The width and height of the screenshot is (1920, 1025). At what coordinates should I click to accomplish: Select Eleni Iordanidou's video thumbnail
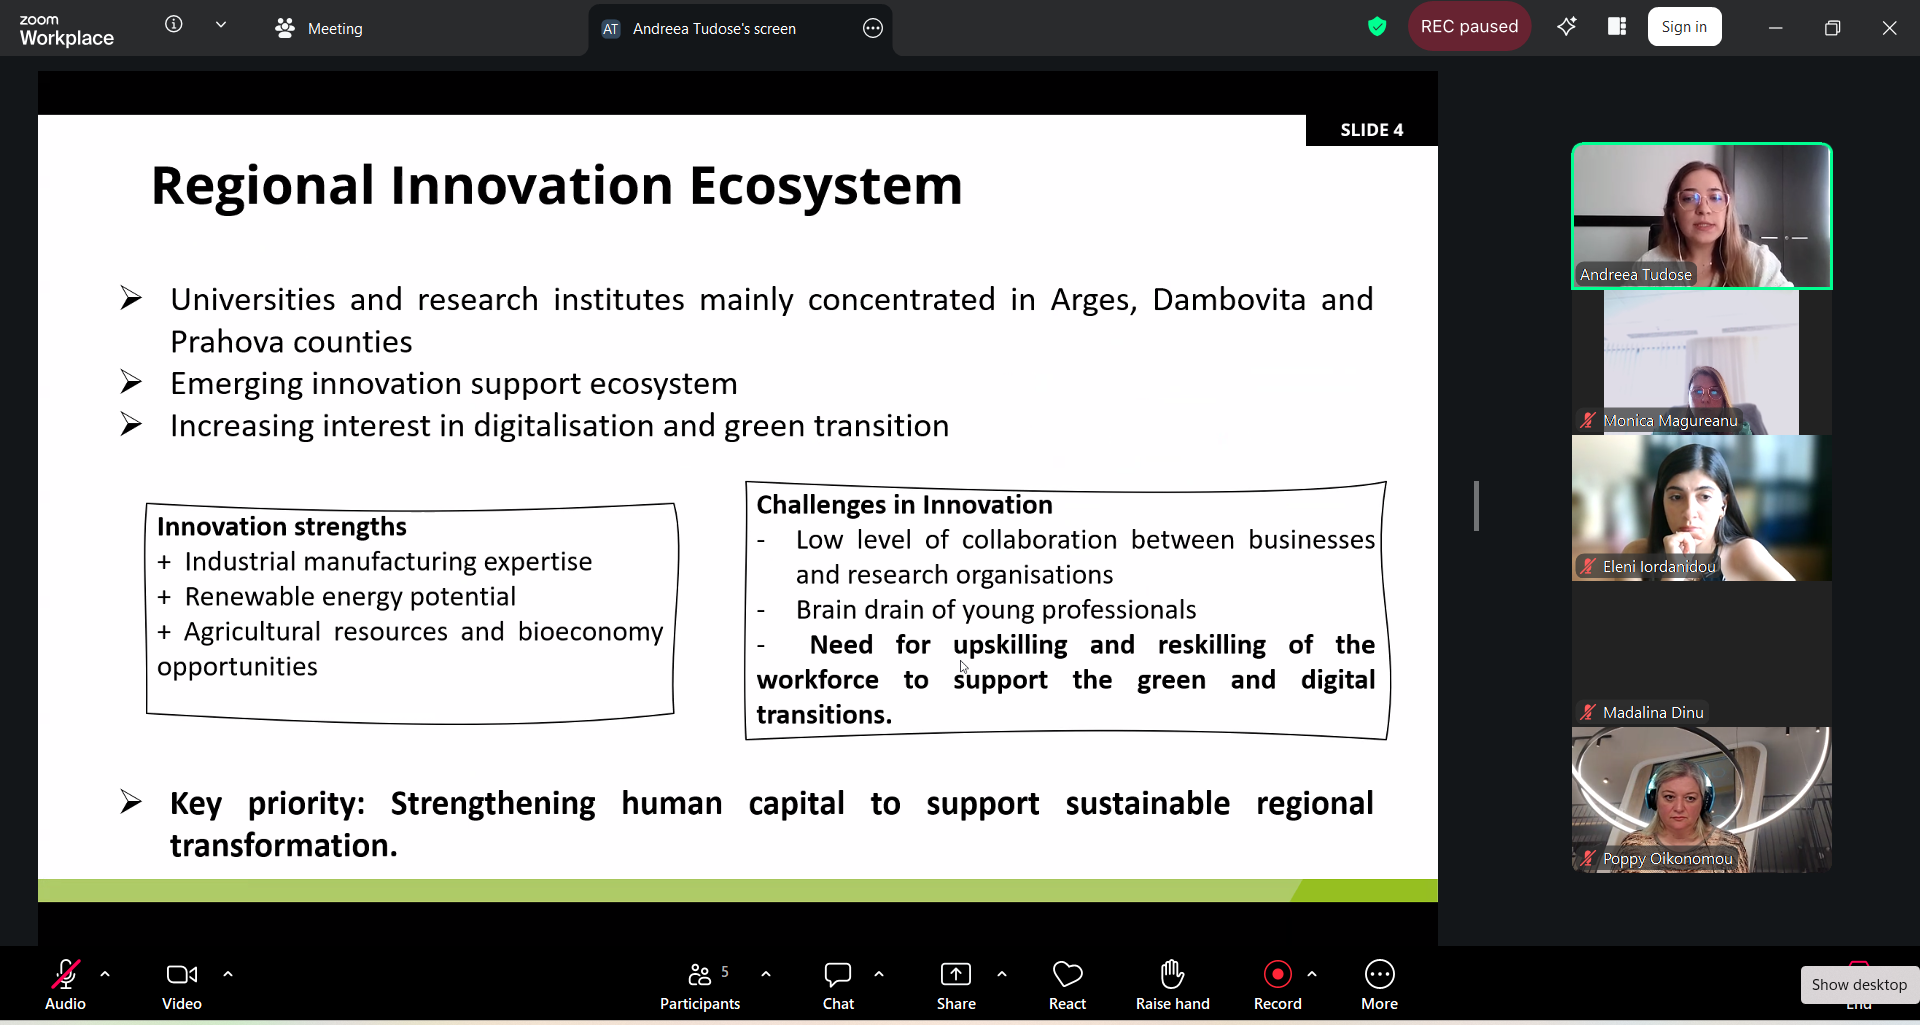point(1701,508)
